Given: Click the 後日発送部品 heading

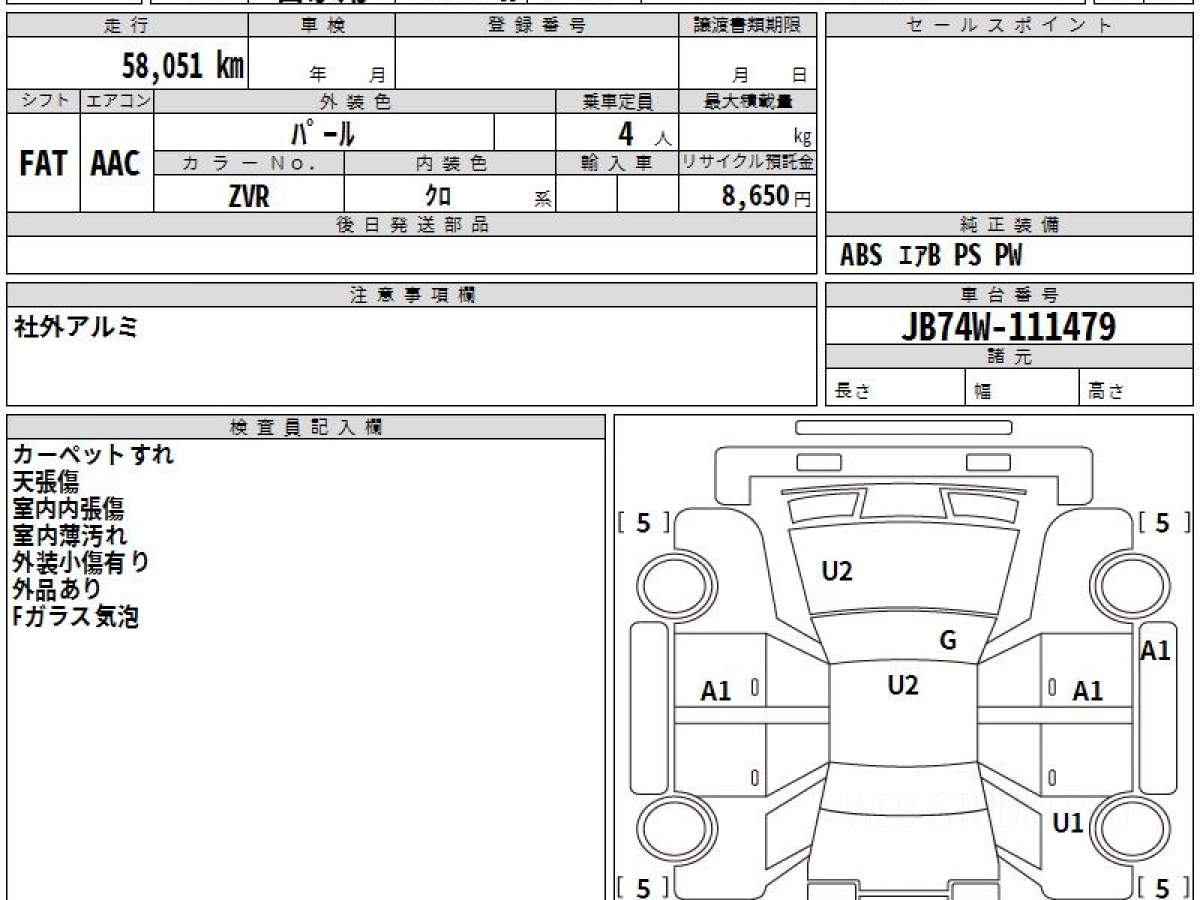Looking at the screenshot, I should [412, 225].
